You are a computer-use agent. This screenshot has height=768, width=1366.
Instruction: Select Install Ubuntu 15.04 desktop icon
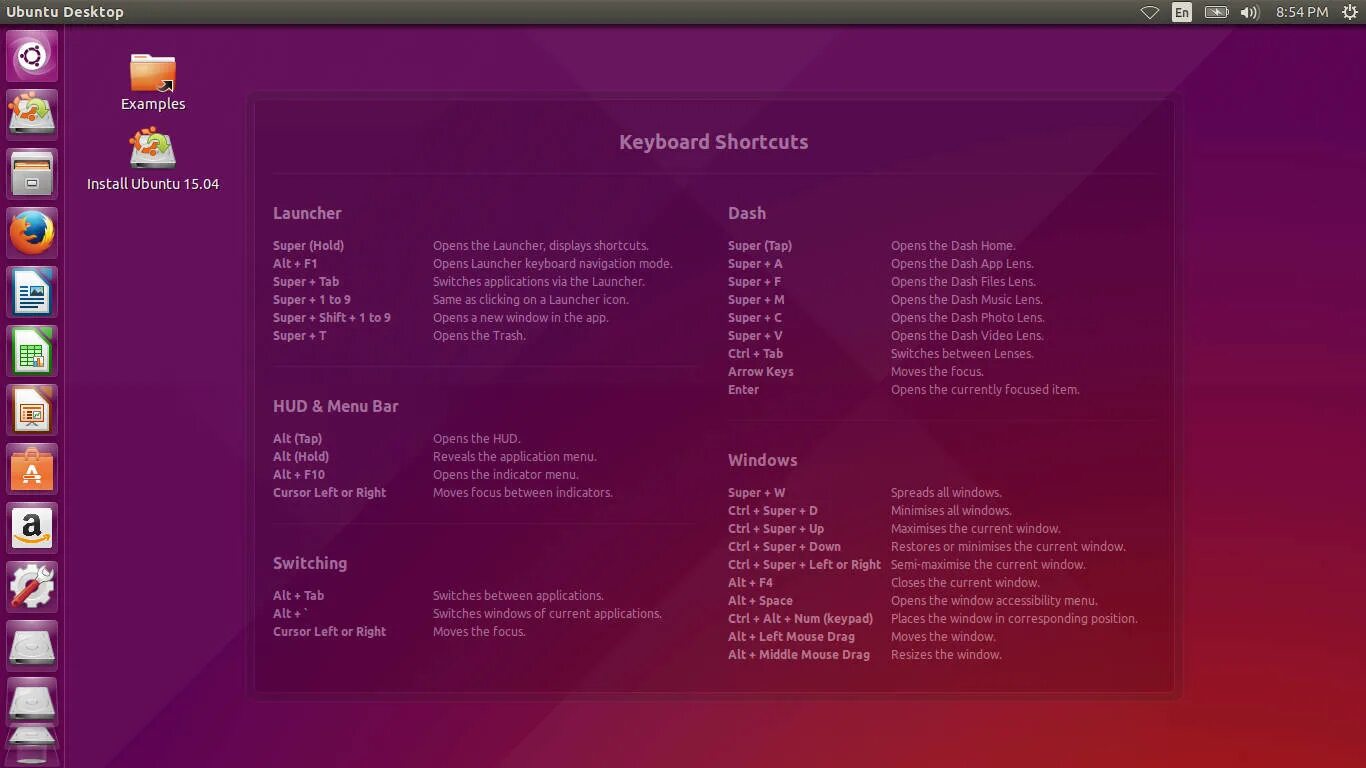click(153, 160)
